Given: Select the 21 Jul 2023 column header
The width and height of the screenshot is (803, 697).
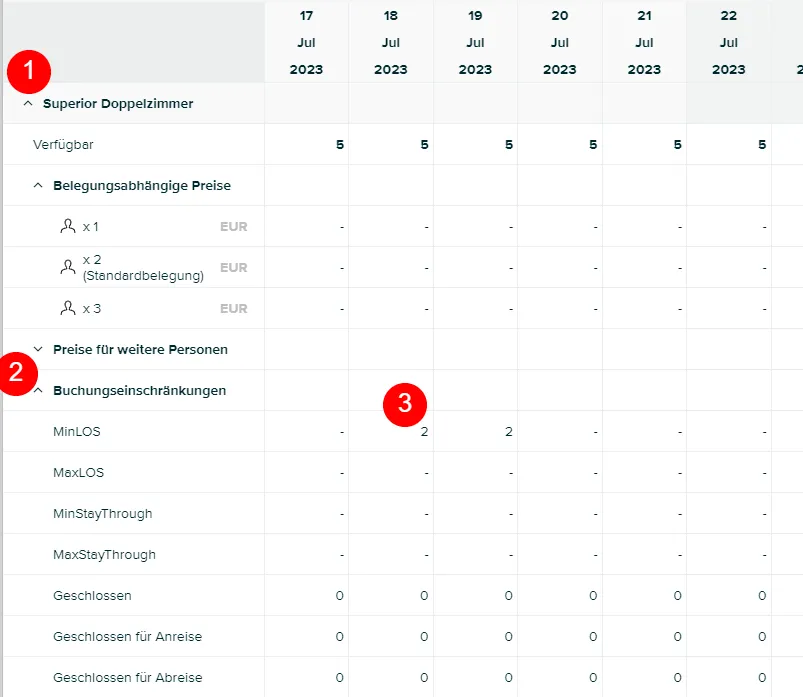Looking at the screenshot, I should (644, 43).
